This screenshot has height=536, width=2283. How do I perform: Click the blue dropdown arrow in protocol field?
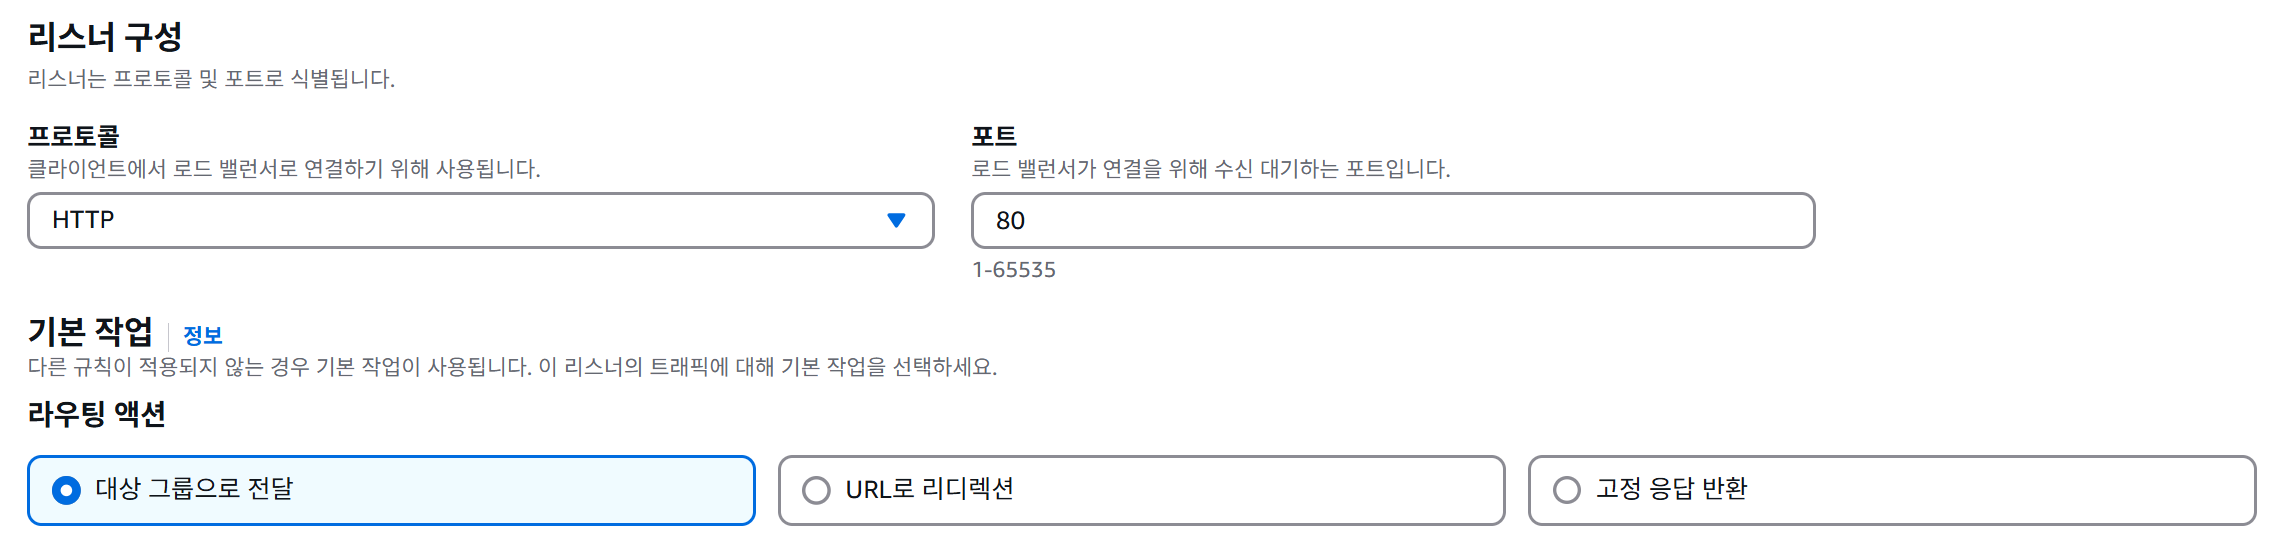click(x=896, y=220)
